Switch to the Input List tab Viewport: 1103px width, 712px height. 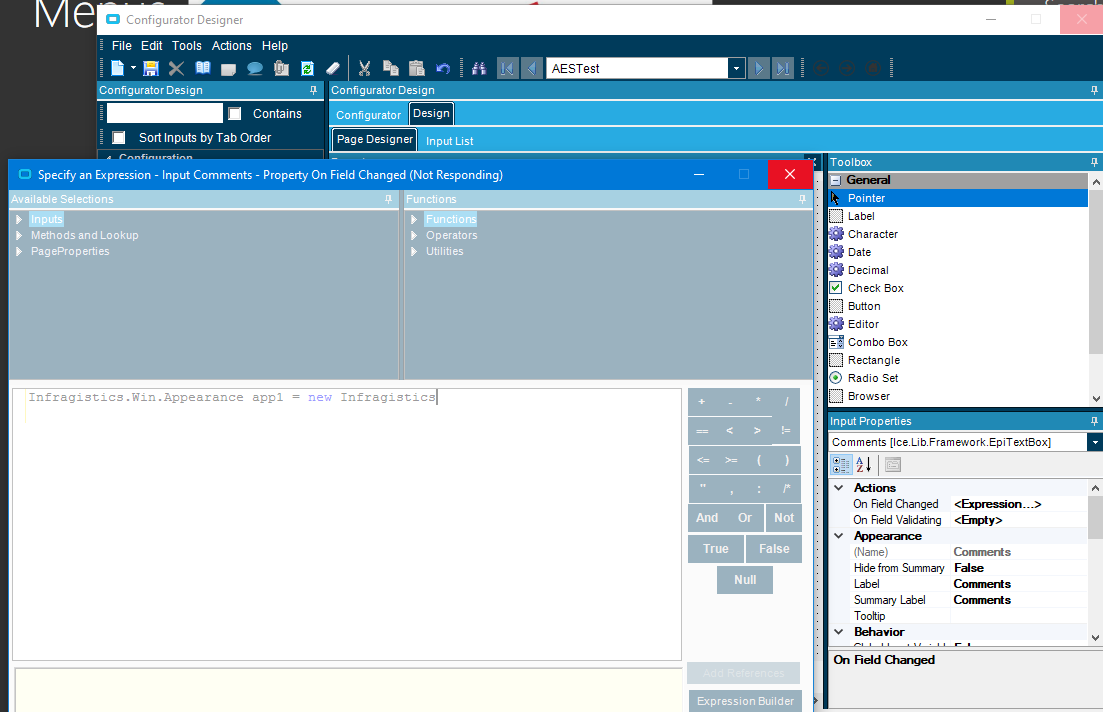tap(450, 141)
